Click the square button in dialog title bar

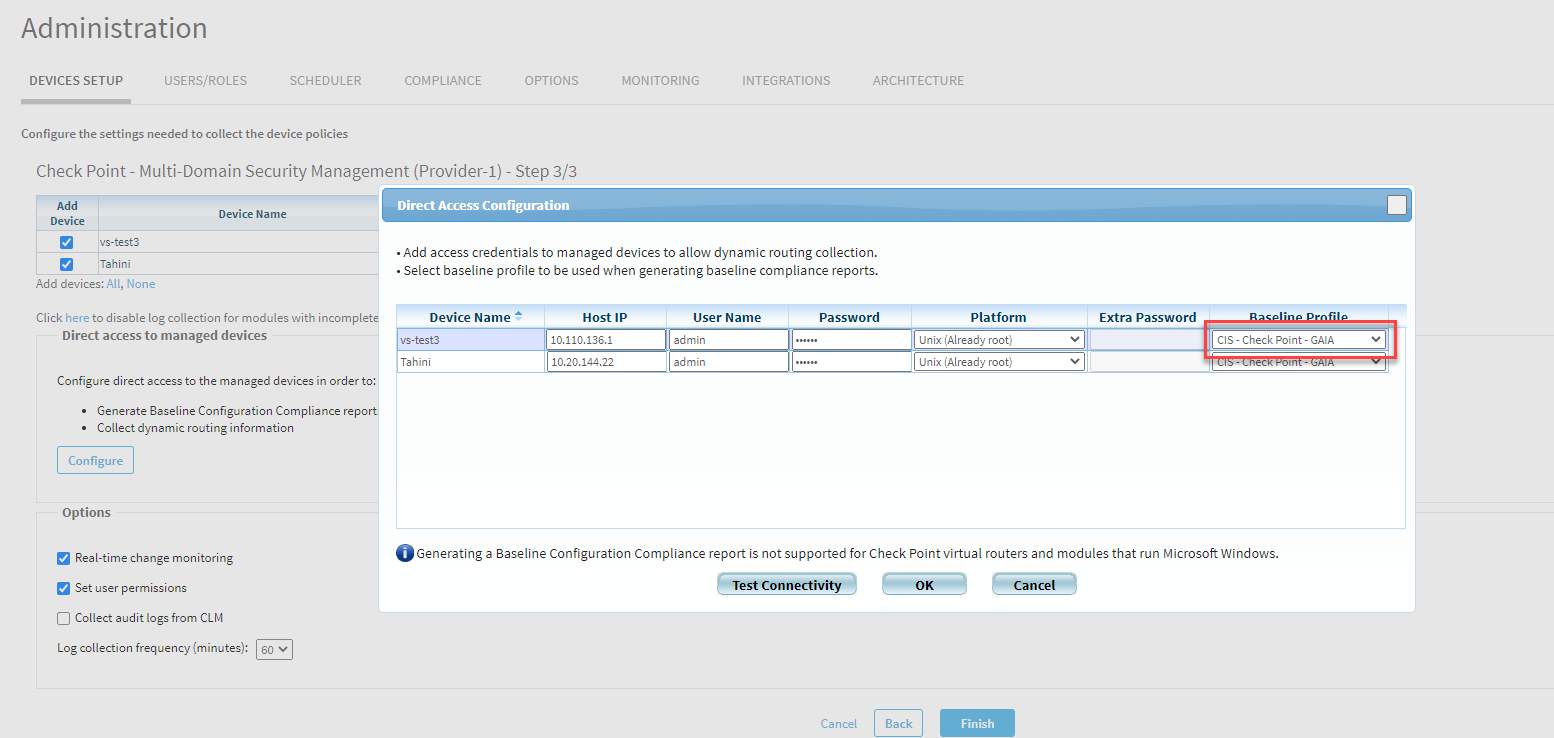[x=1396, y=205]
